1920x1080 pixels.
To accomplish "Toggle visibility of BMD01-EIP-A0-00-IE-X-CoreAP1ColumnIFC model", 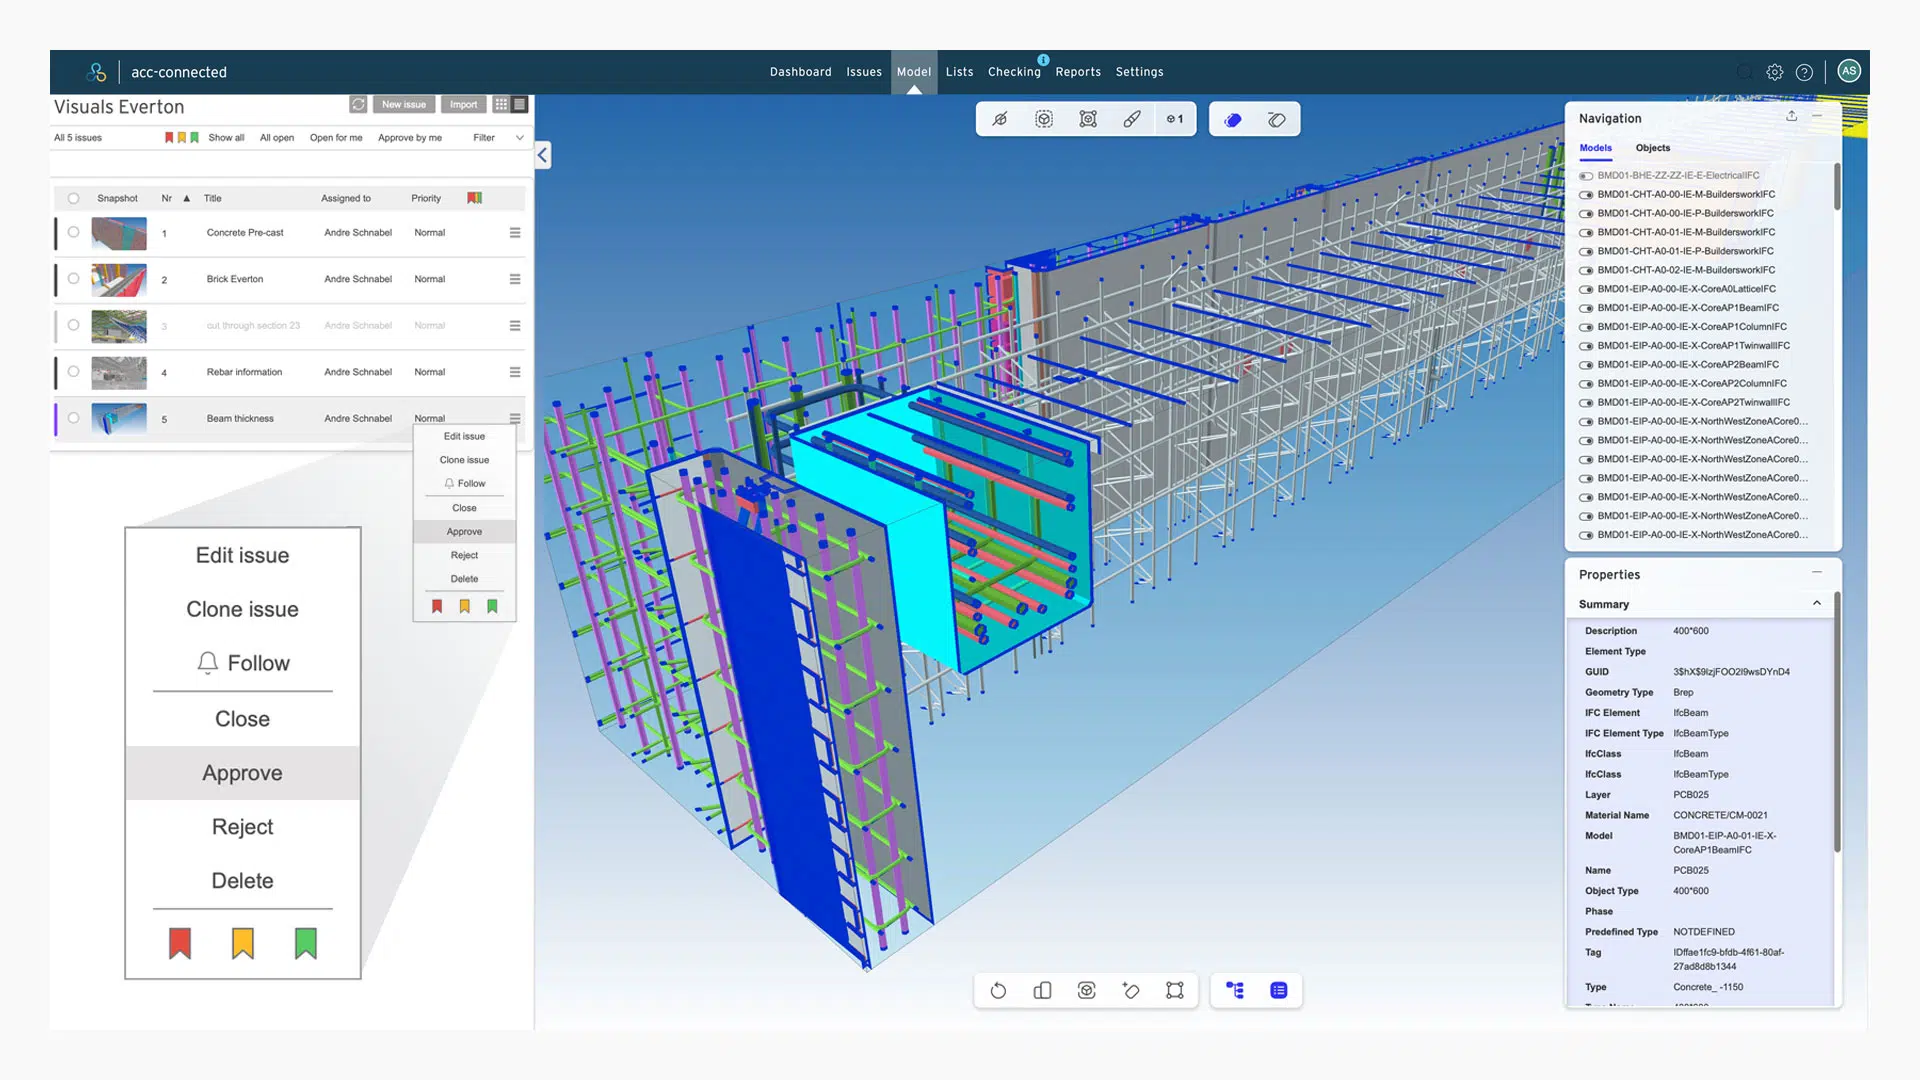I will tap(1586, 327).
